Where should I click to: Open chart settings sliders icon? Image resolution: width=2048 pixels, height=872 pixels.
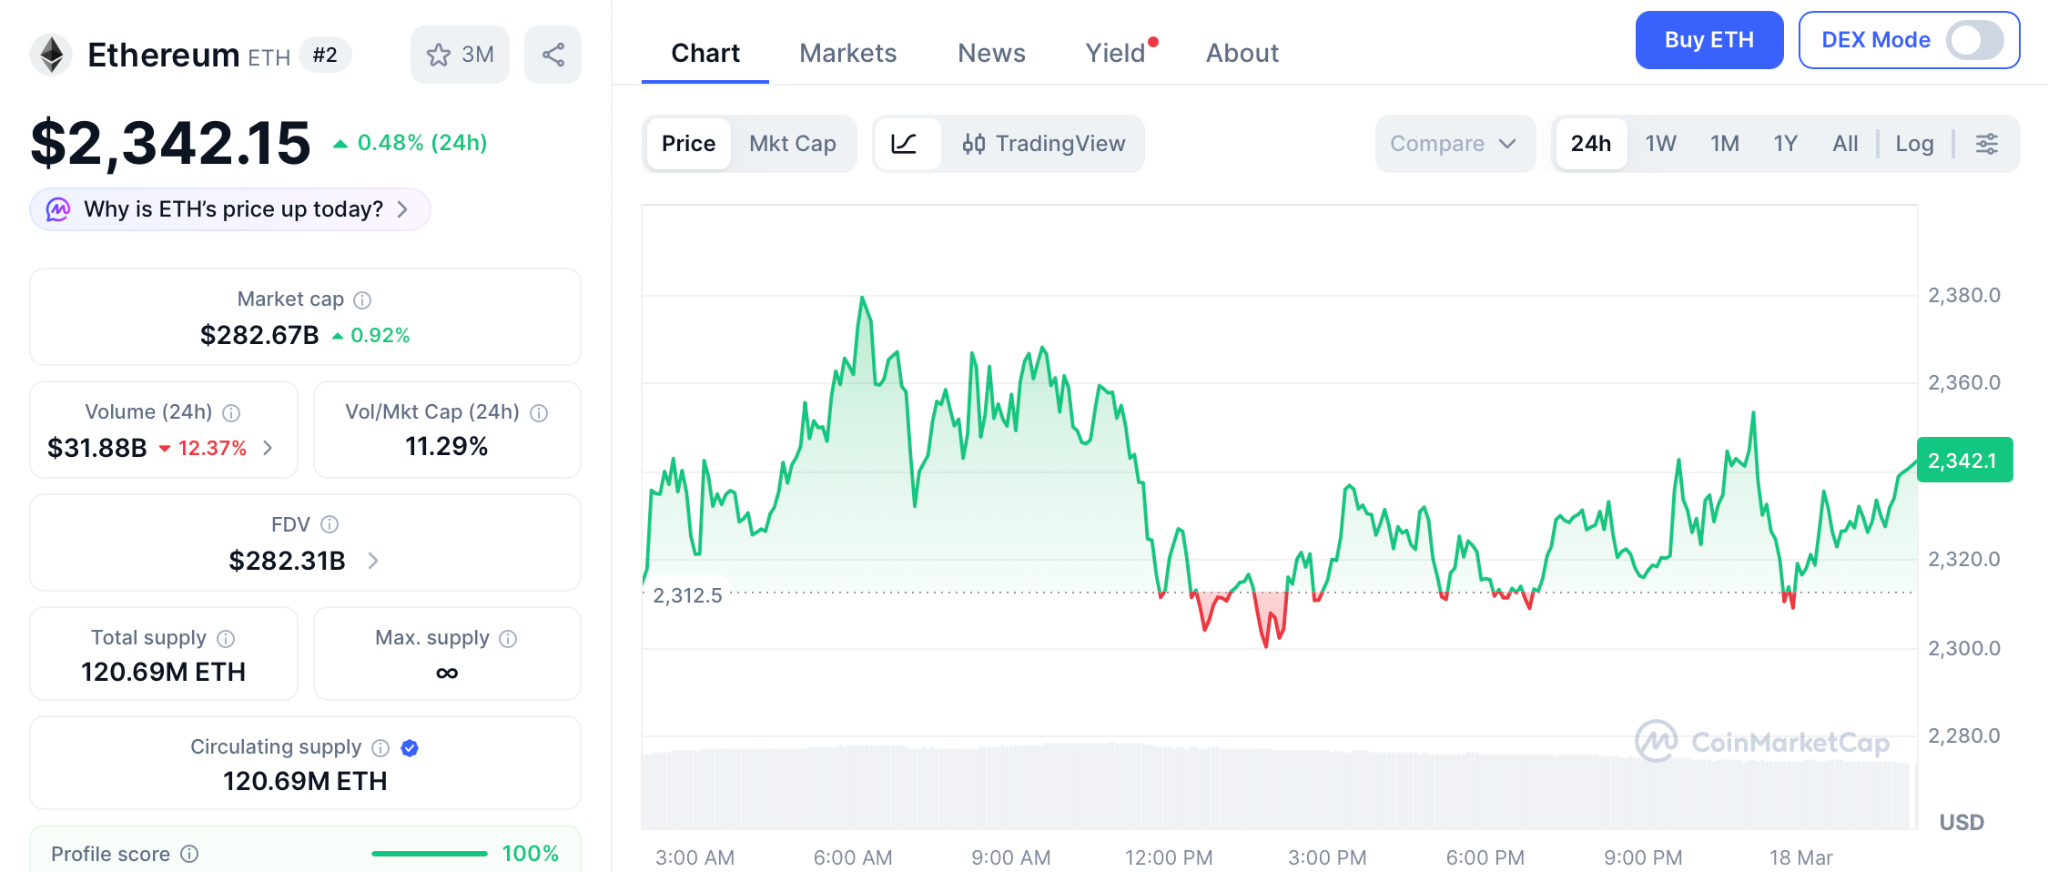coord(1986,144)
